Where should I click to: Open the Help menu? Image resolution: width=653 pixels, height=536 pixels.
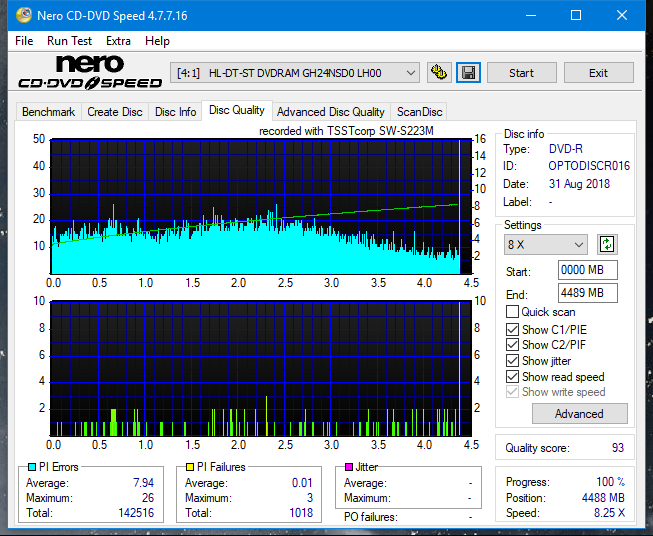(157, 41)
